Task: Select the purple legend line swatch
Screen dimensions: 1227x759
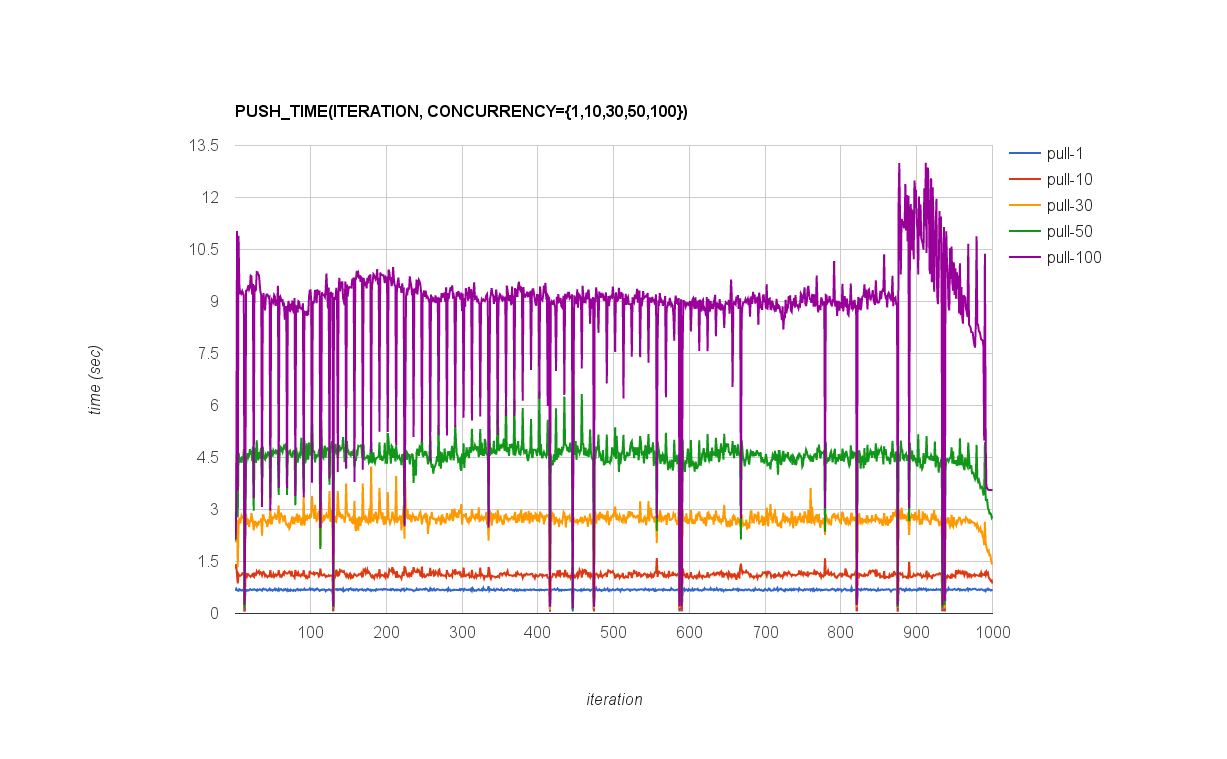Action: point(1023,258)
